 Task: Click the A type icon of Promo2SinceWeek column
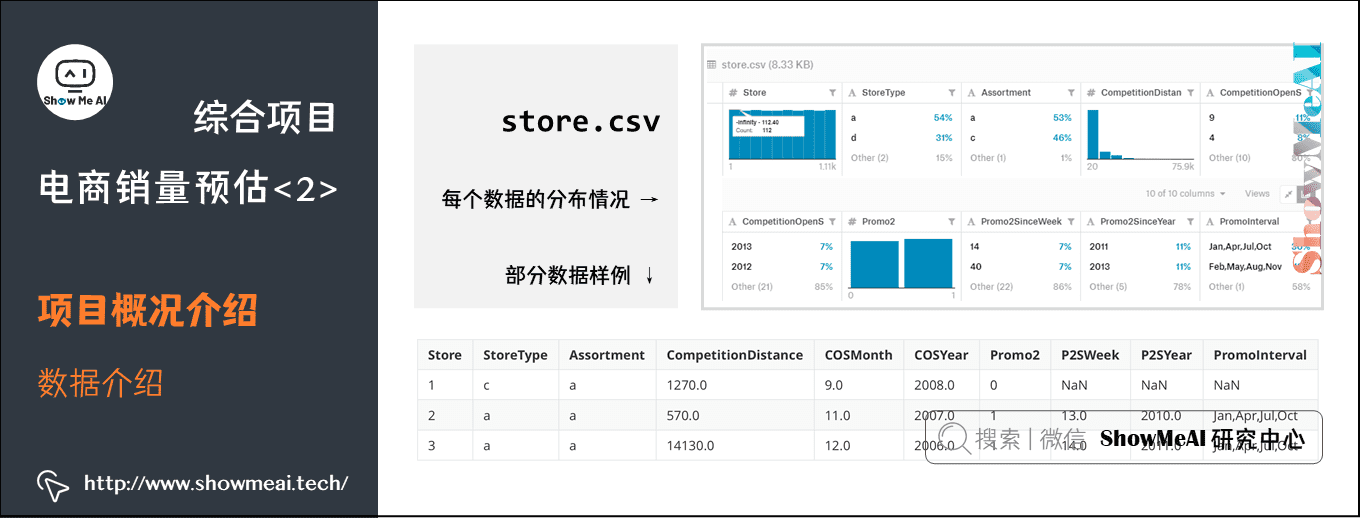972,222
